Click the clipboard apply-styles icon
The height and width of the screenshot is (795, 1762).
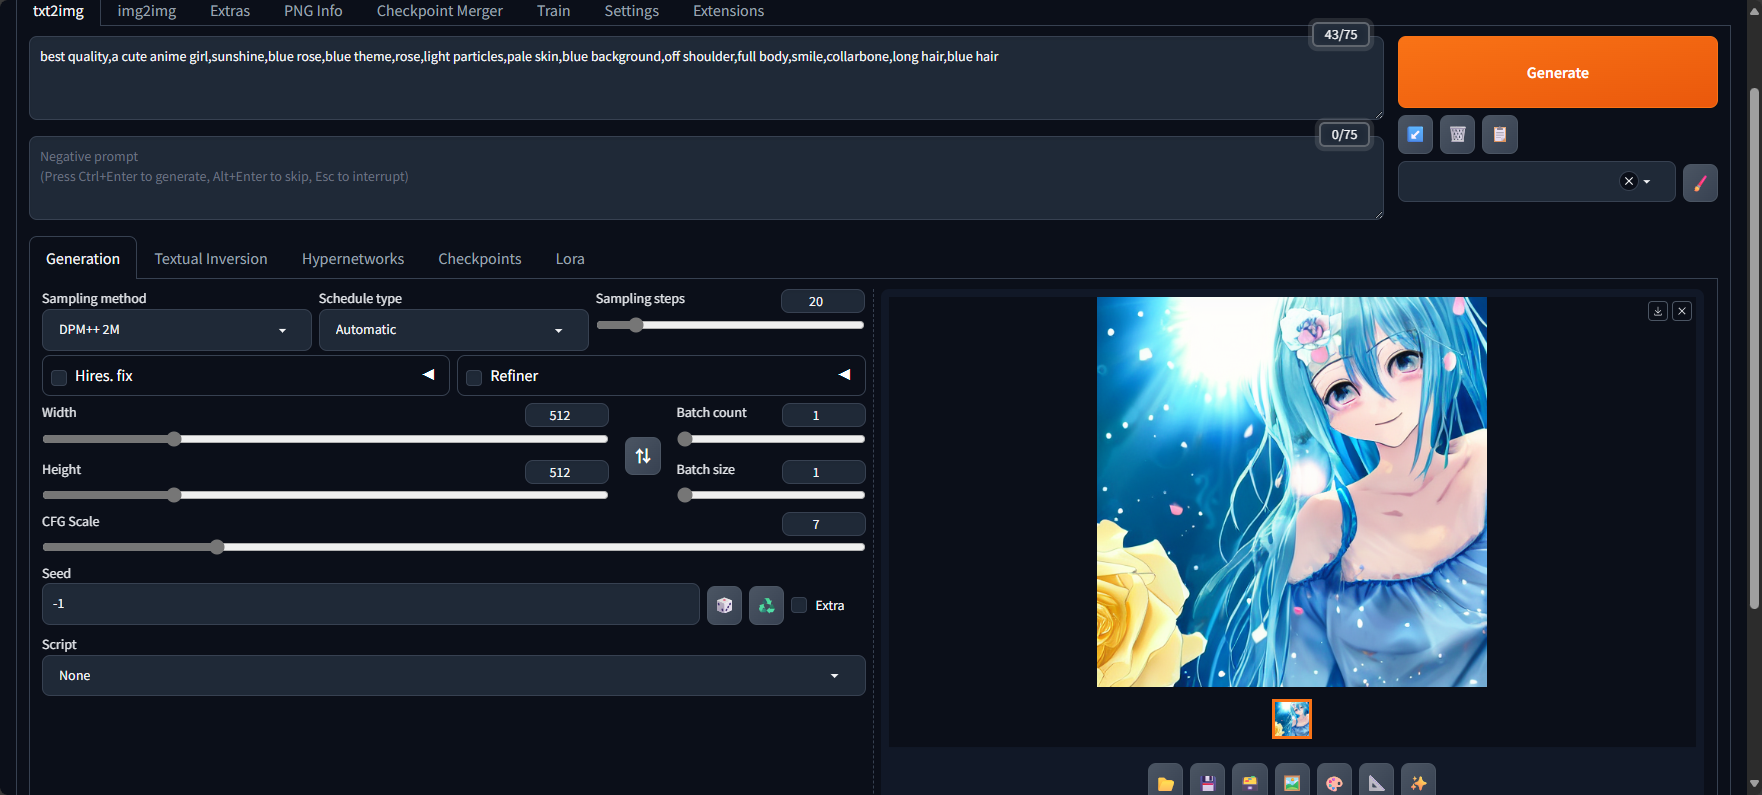[1499, 134]
